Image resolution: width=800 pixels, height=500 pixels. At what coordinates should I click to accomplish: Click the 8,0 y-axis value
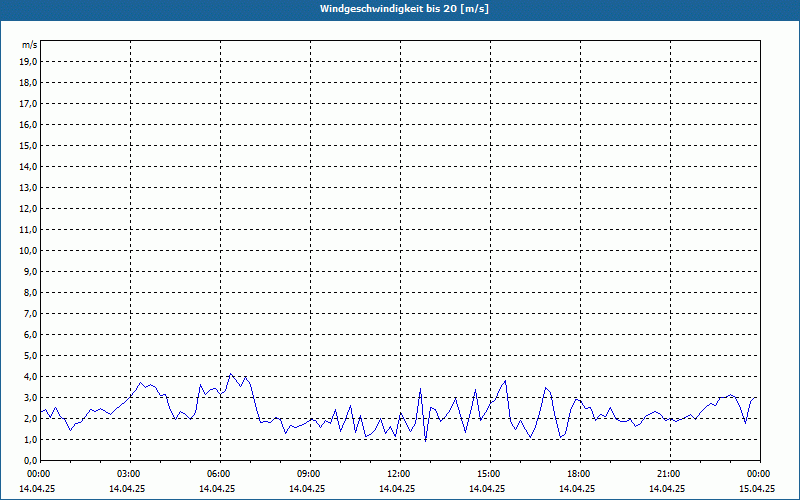pyautogui.click(x=30, y=292)
